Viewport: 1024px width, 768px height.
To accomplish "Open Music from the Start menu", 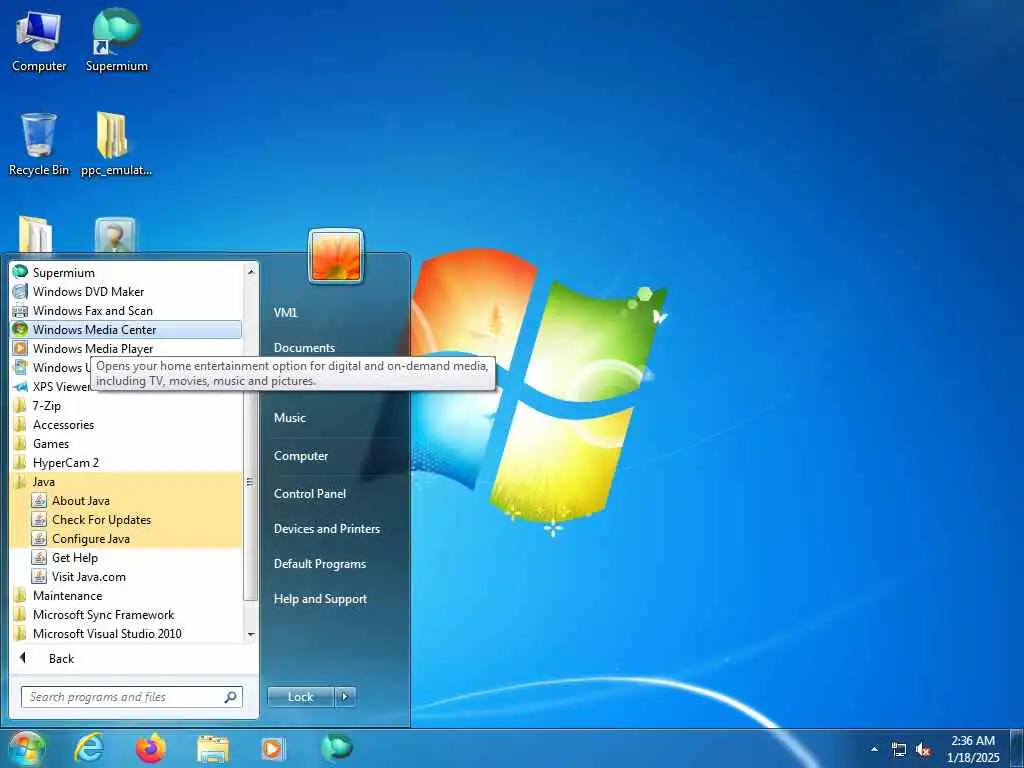I will 289,417.
